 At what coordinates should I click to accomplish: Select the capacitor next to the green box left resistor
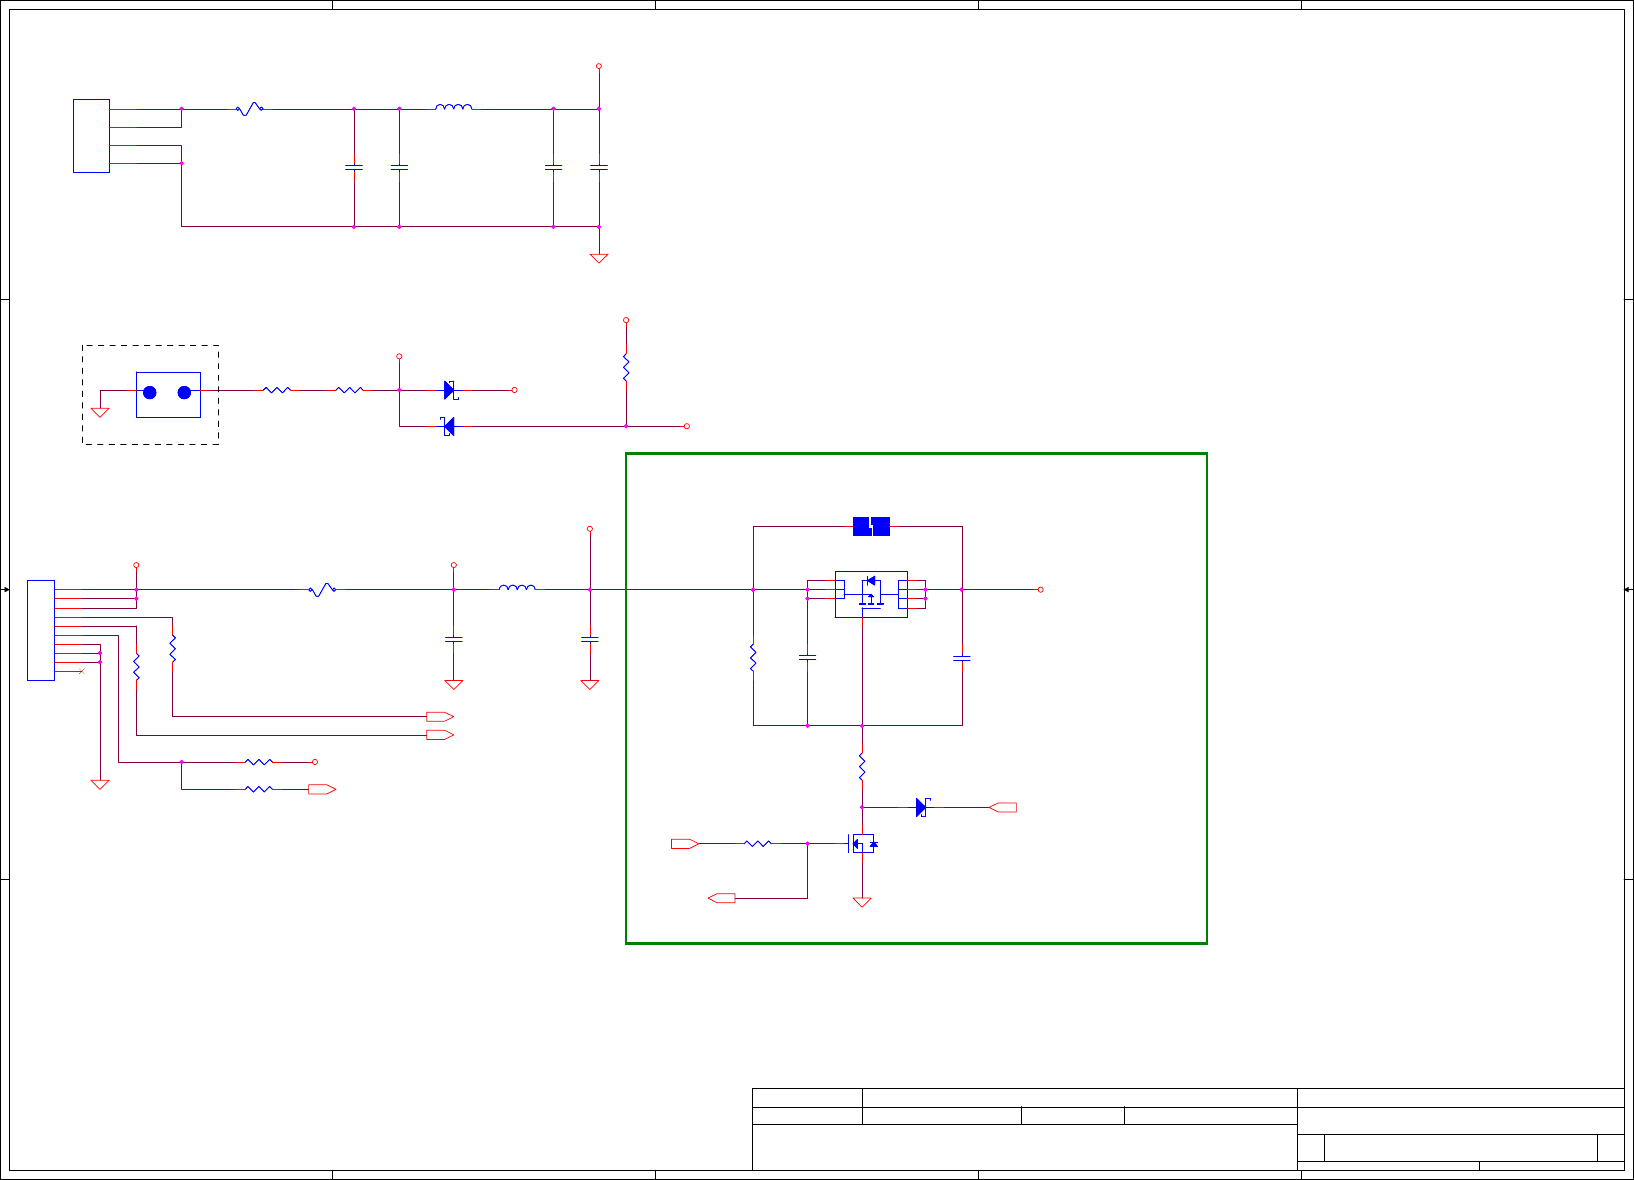click(808, 658)
